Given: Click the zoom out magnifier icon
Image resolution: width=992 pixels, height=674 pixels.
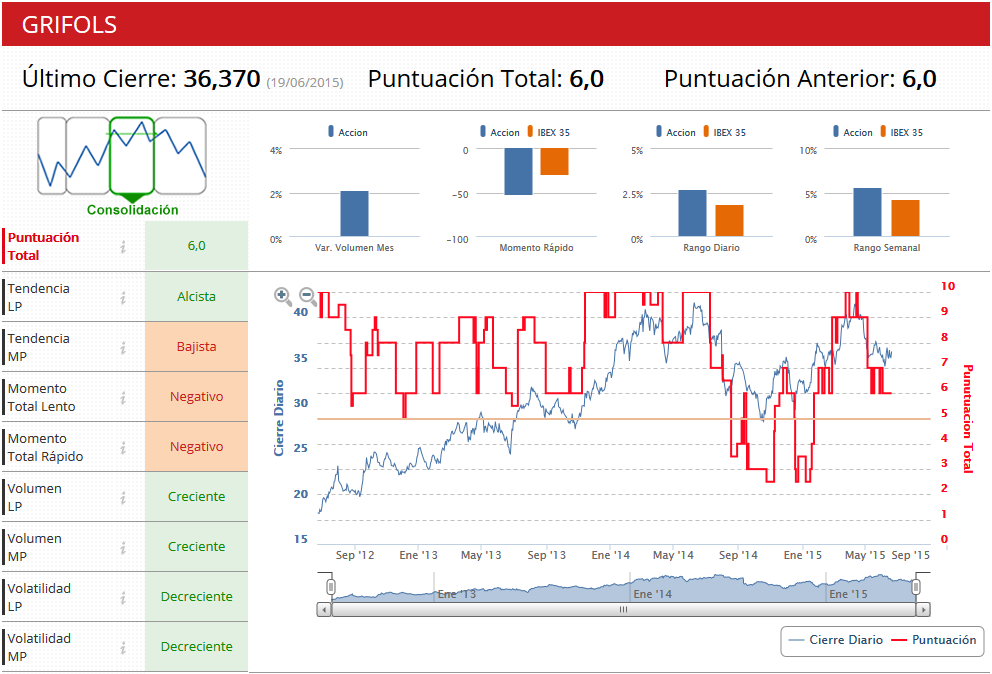Looking at the screenshot, I should [x=308, y=296].
